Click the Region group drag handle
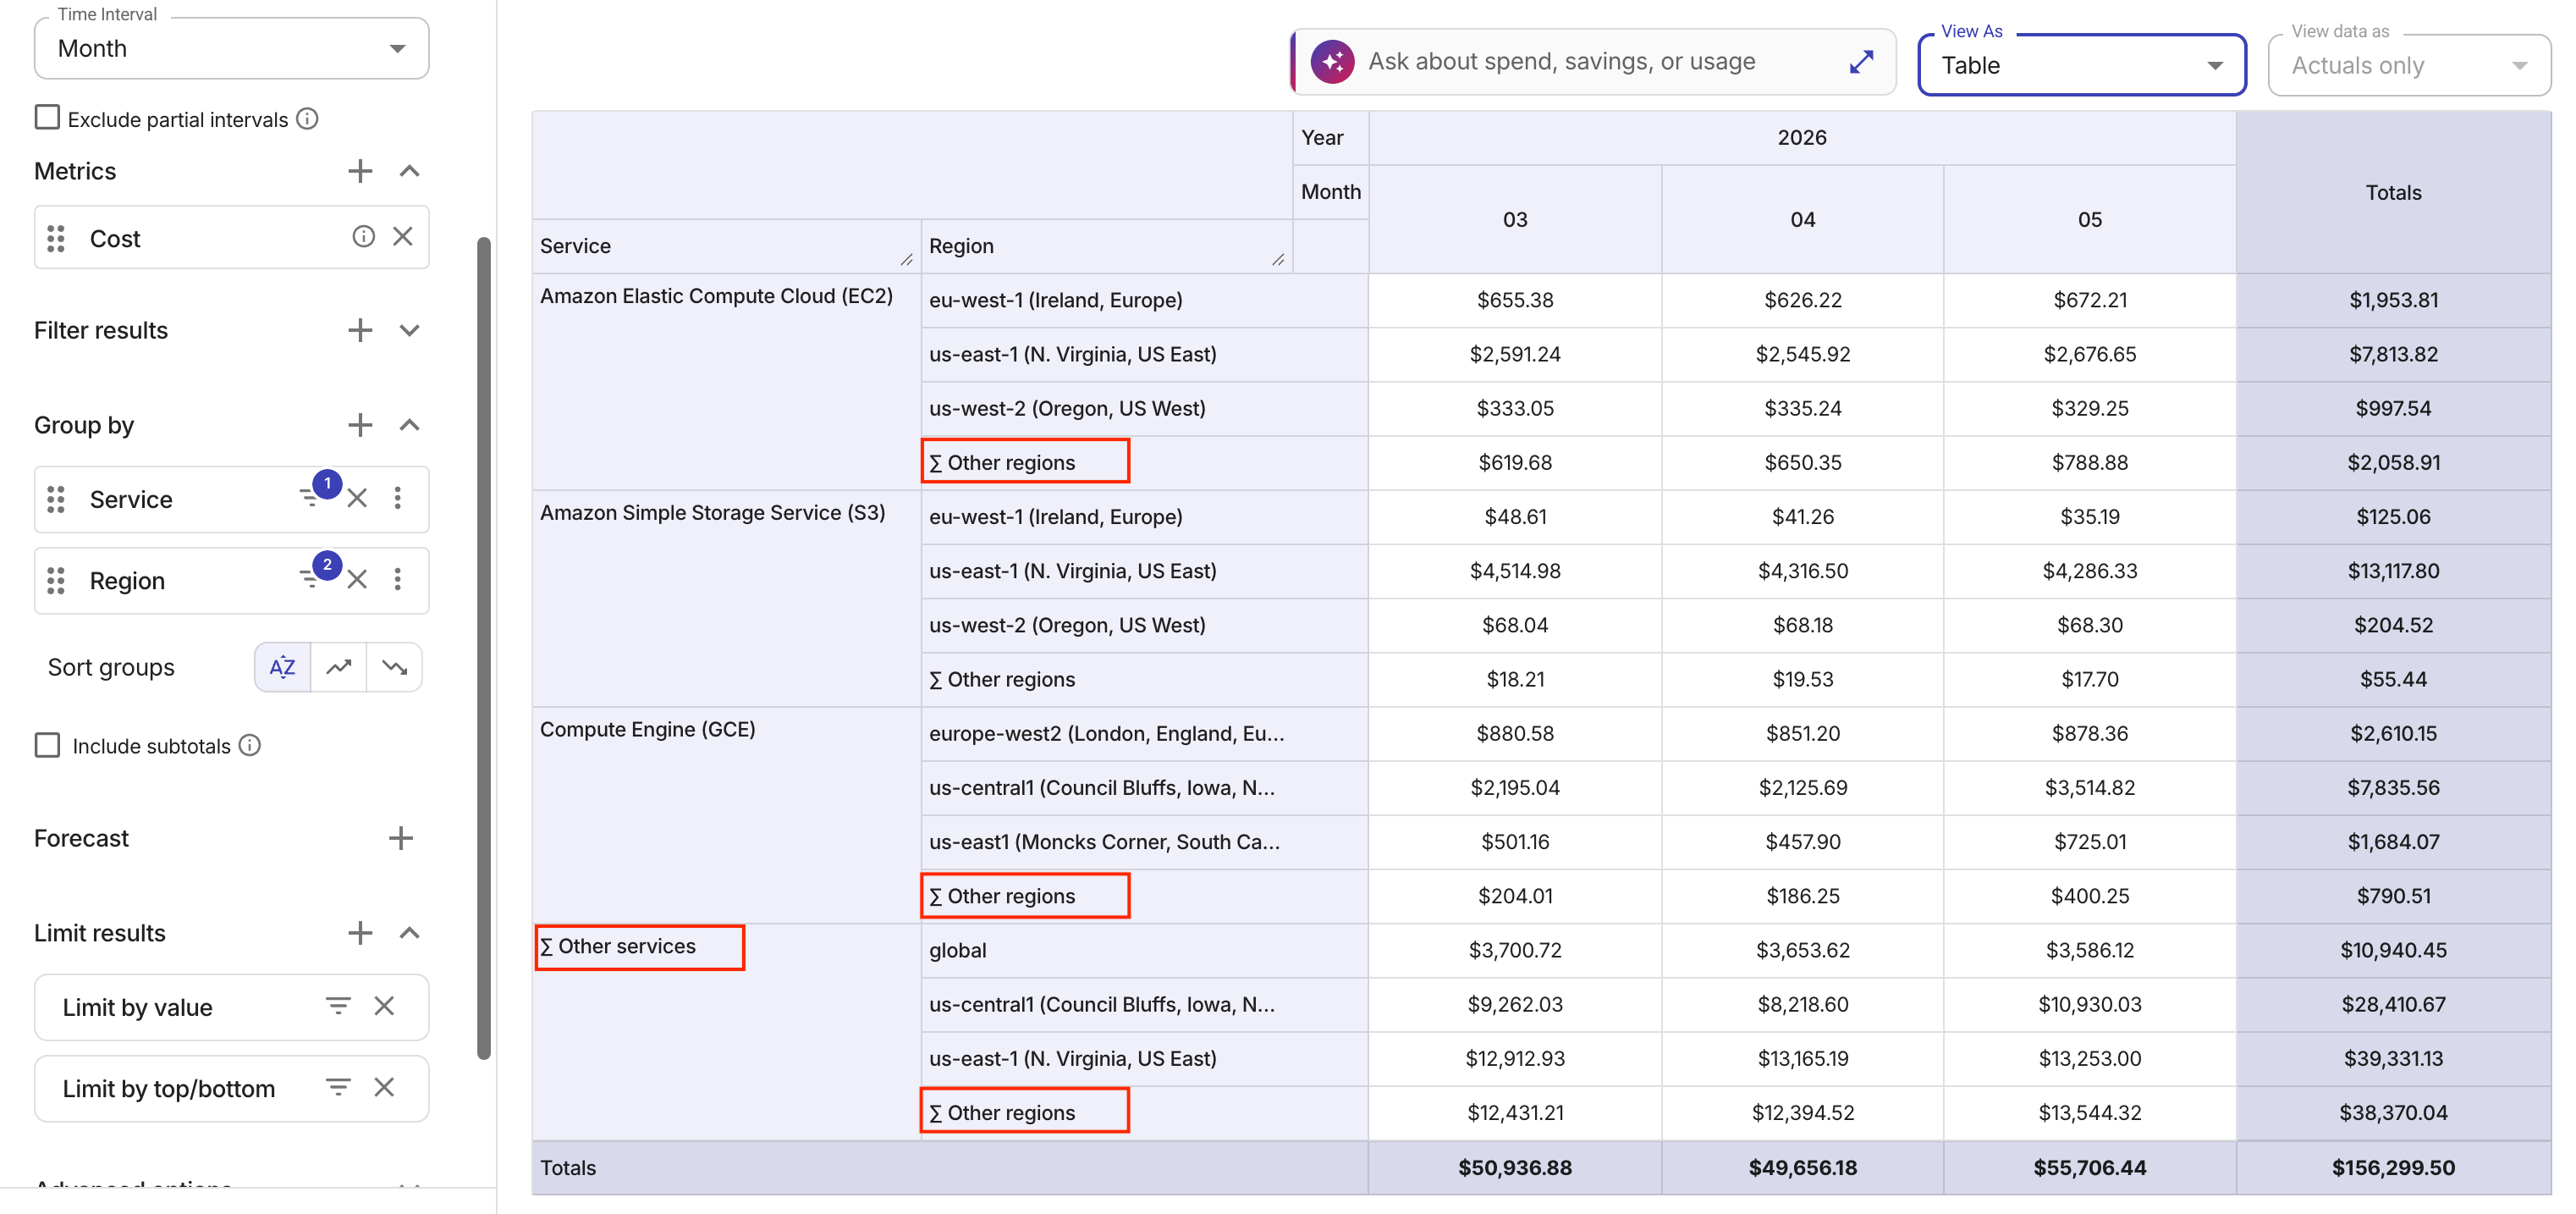 coord(56,580)
